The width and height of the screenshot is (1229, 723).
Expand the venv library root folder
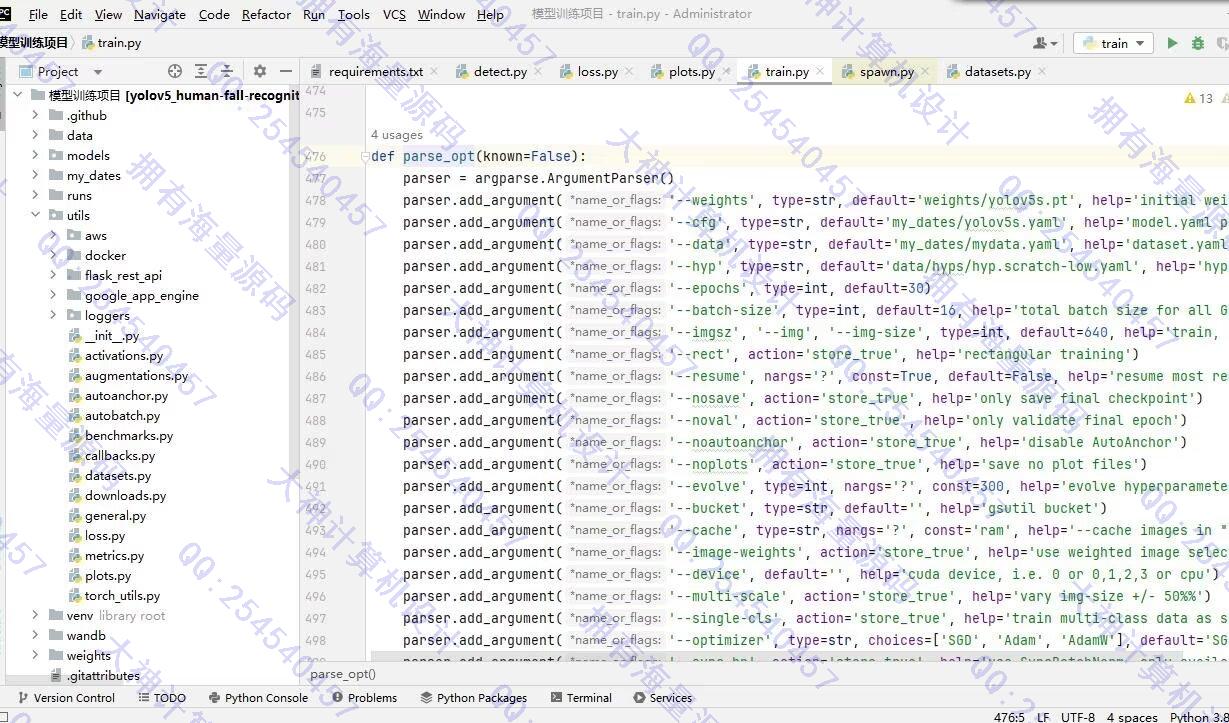[35, 615]
